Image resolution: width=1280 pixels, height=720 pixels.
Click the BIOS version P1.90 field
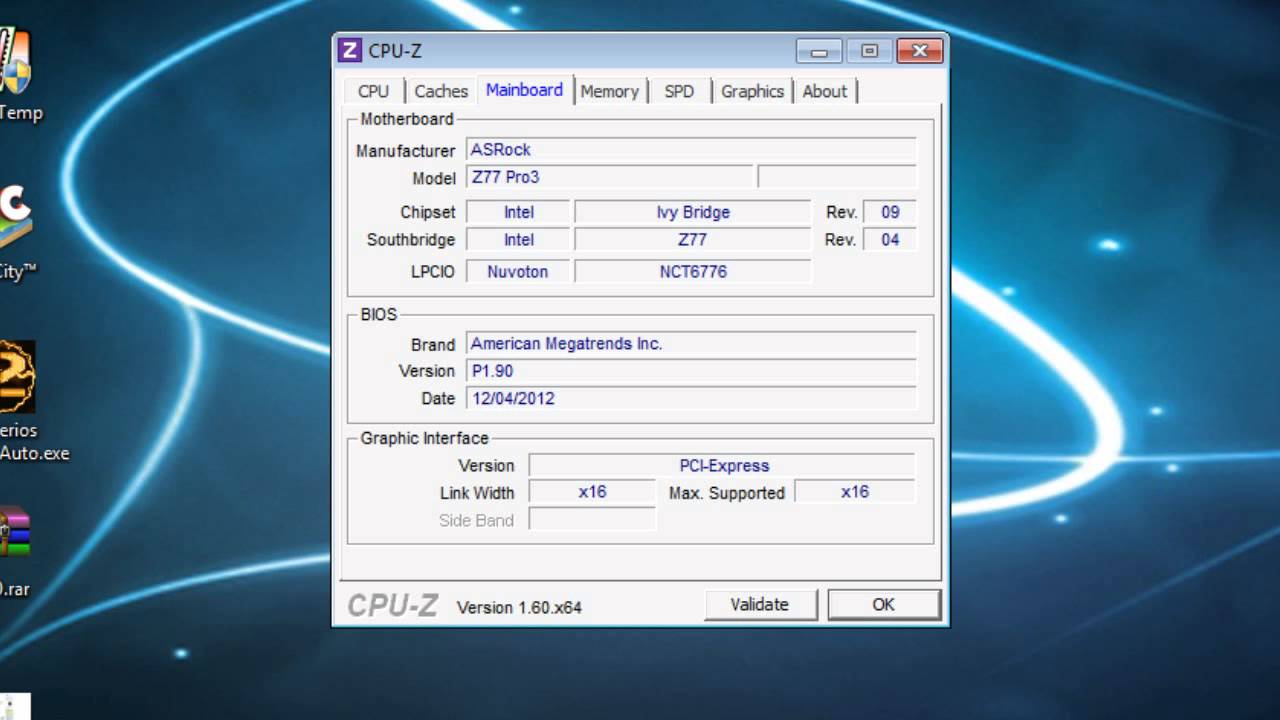pos(691,371)
